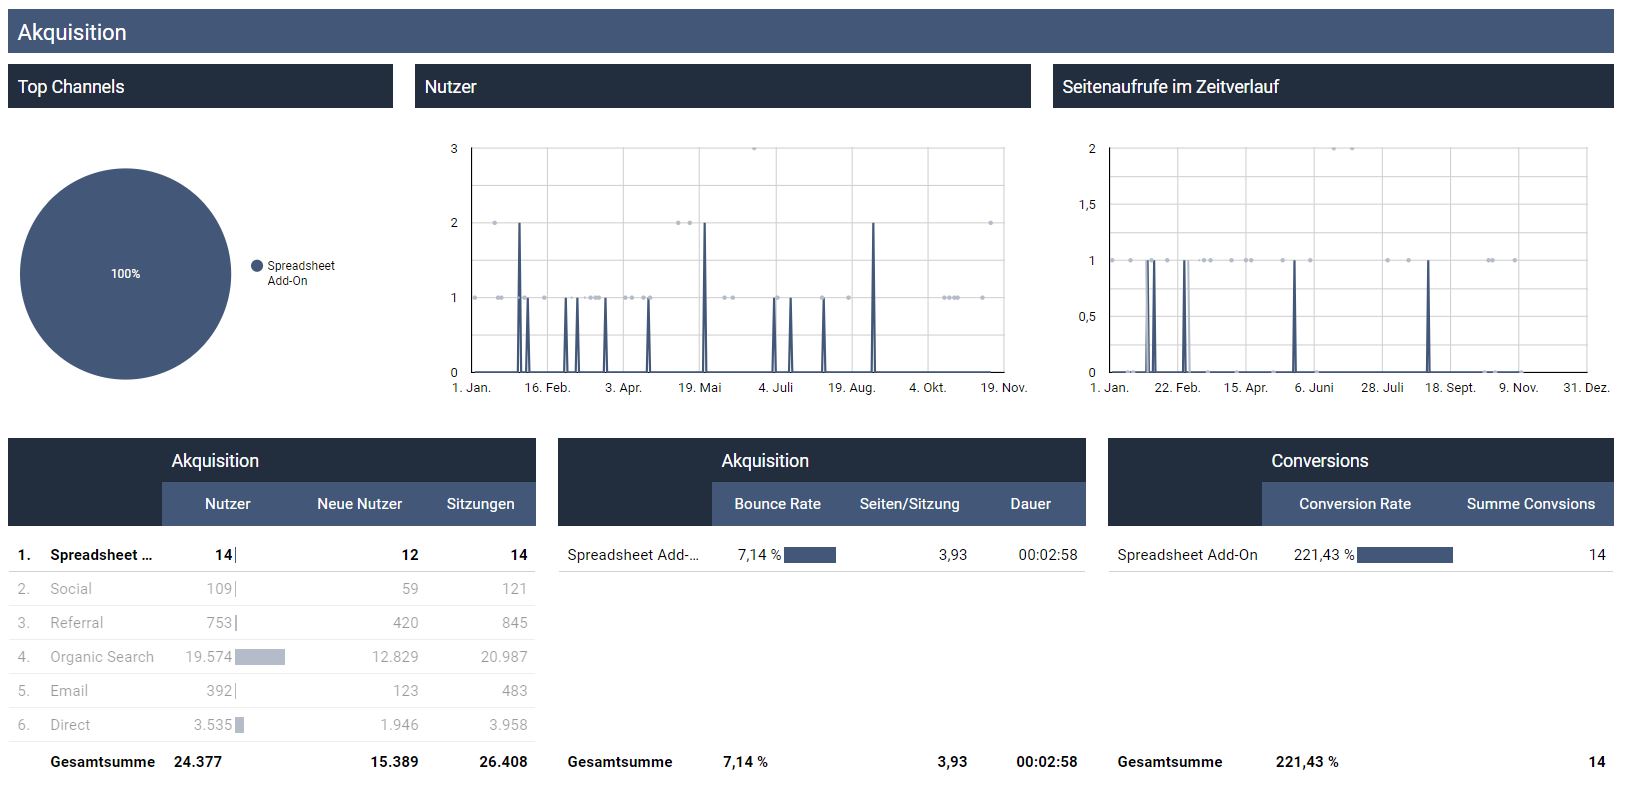This screenshot has height=785, width=1625.
Task: Click the 221,43 % conversion rate bar
Action: 1404,555
